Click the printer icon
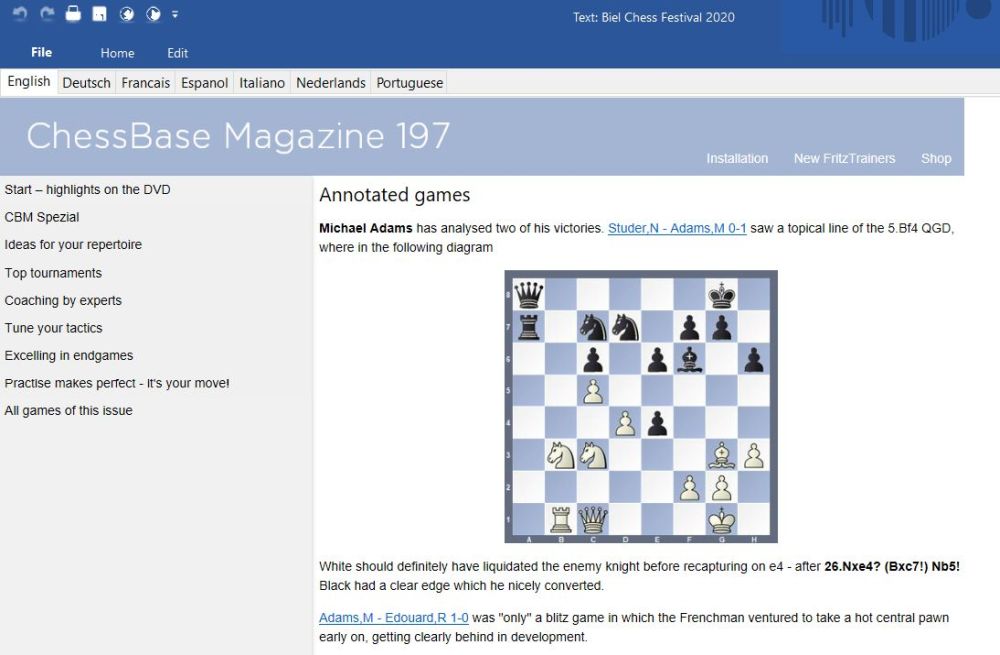The width and height of the screenshot is (1000, 655). tap(73, 14)
